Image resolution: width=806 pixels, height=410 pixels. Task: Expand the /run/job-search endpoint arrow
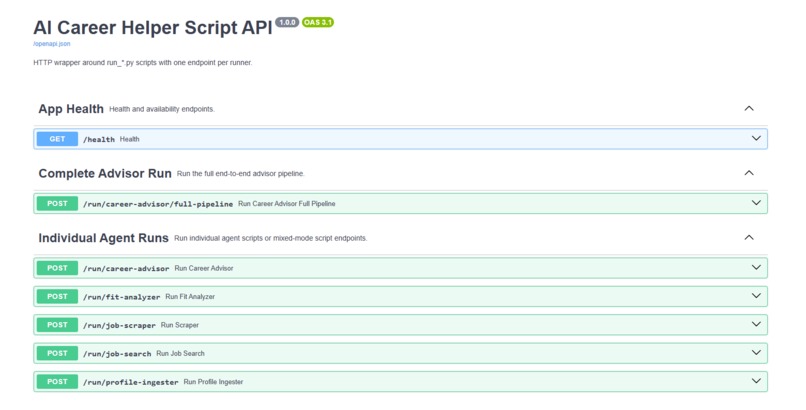(756, 352)
